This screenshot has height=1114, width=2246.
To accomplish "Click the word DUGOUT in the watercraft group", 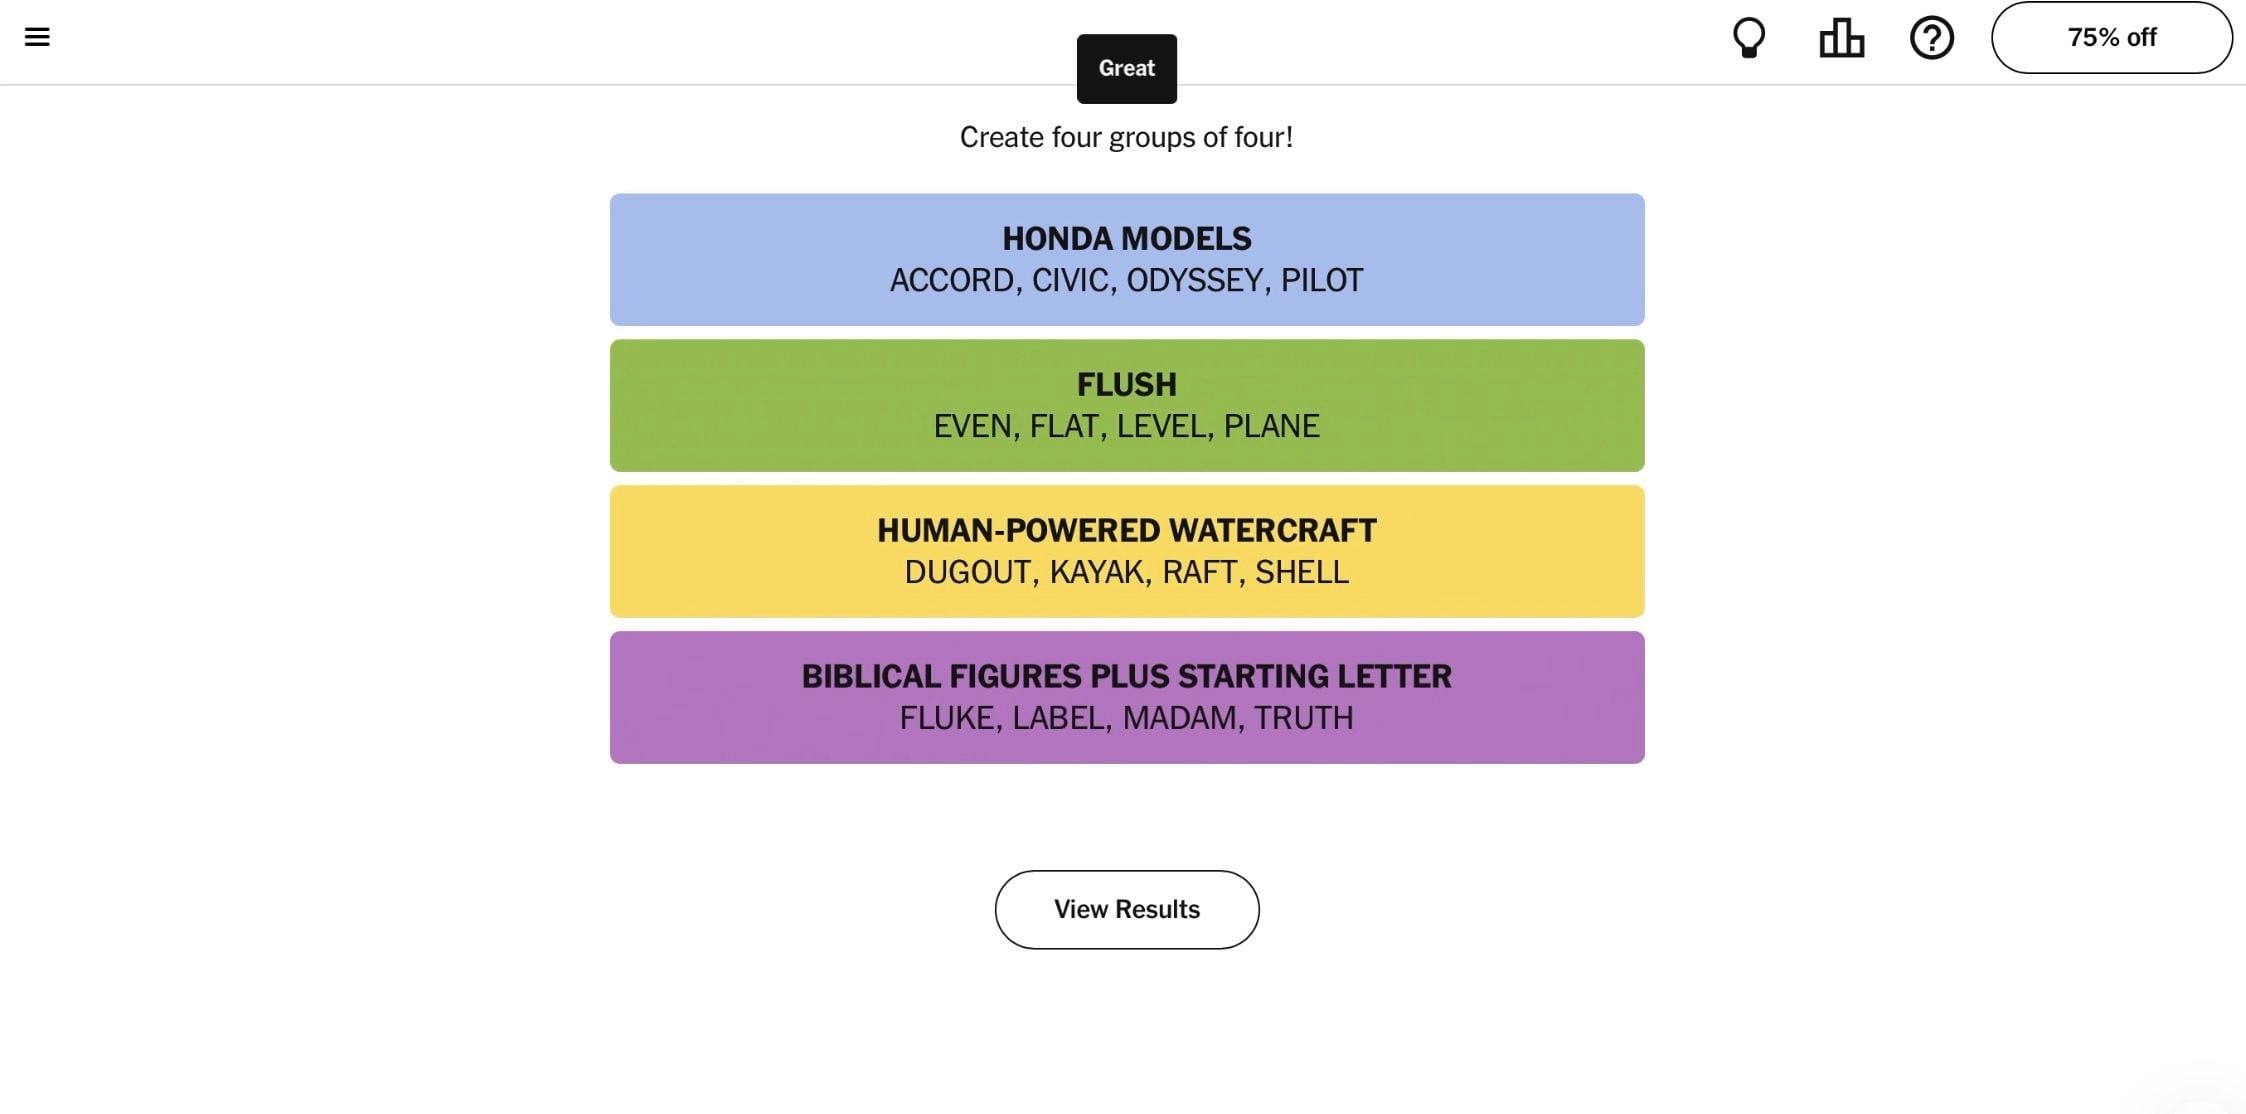I will (x=967, y=572).
